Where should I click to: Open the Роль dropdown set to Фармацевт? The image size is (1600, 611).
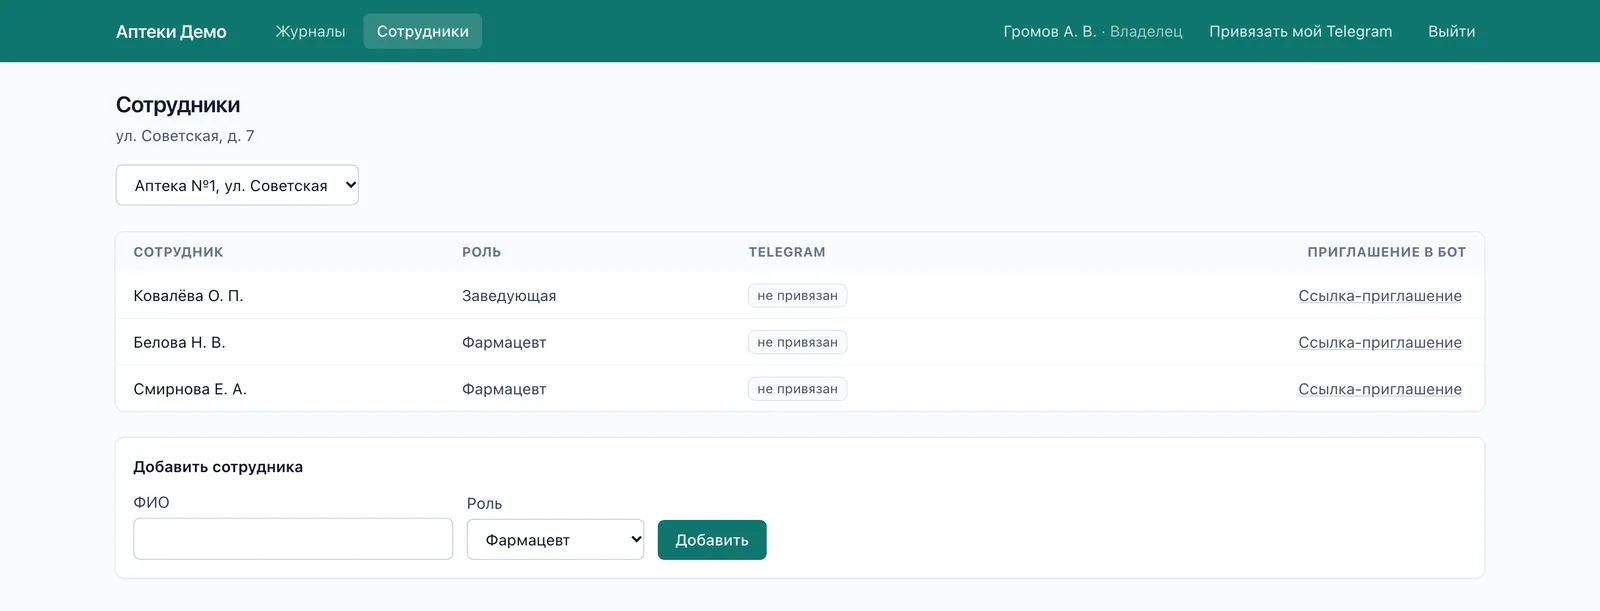[x=555, y=540]
